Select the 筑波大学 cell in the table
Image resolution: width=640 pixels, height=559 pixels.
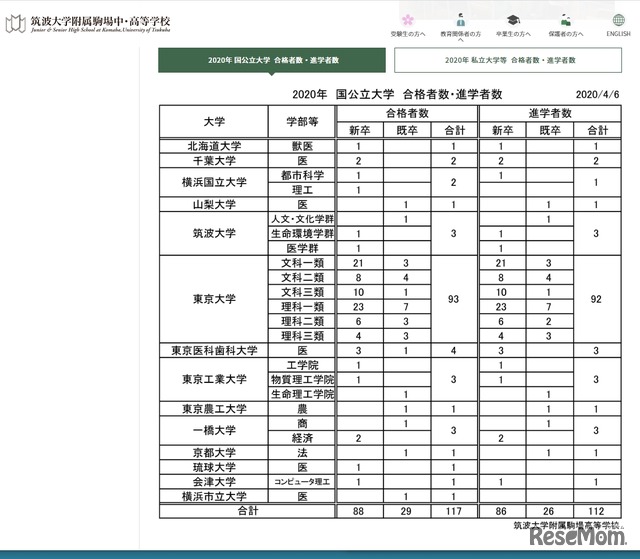(x=214, y=233)
